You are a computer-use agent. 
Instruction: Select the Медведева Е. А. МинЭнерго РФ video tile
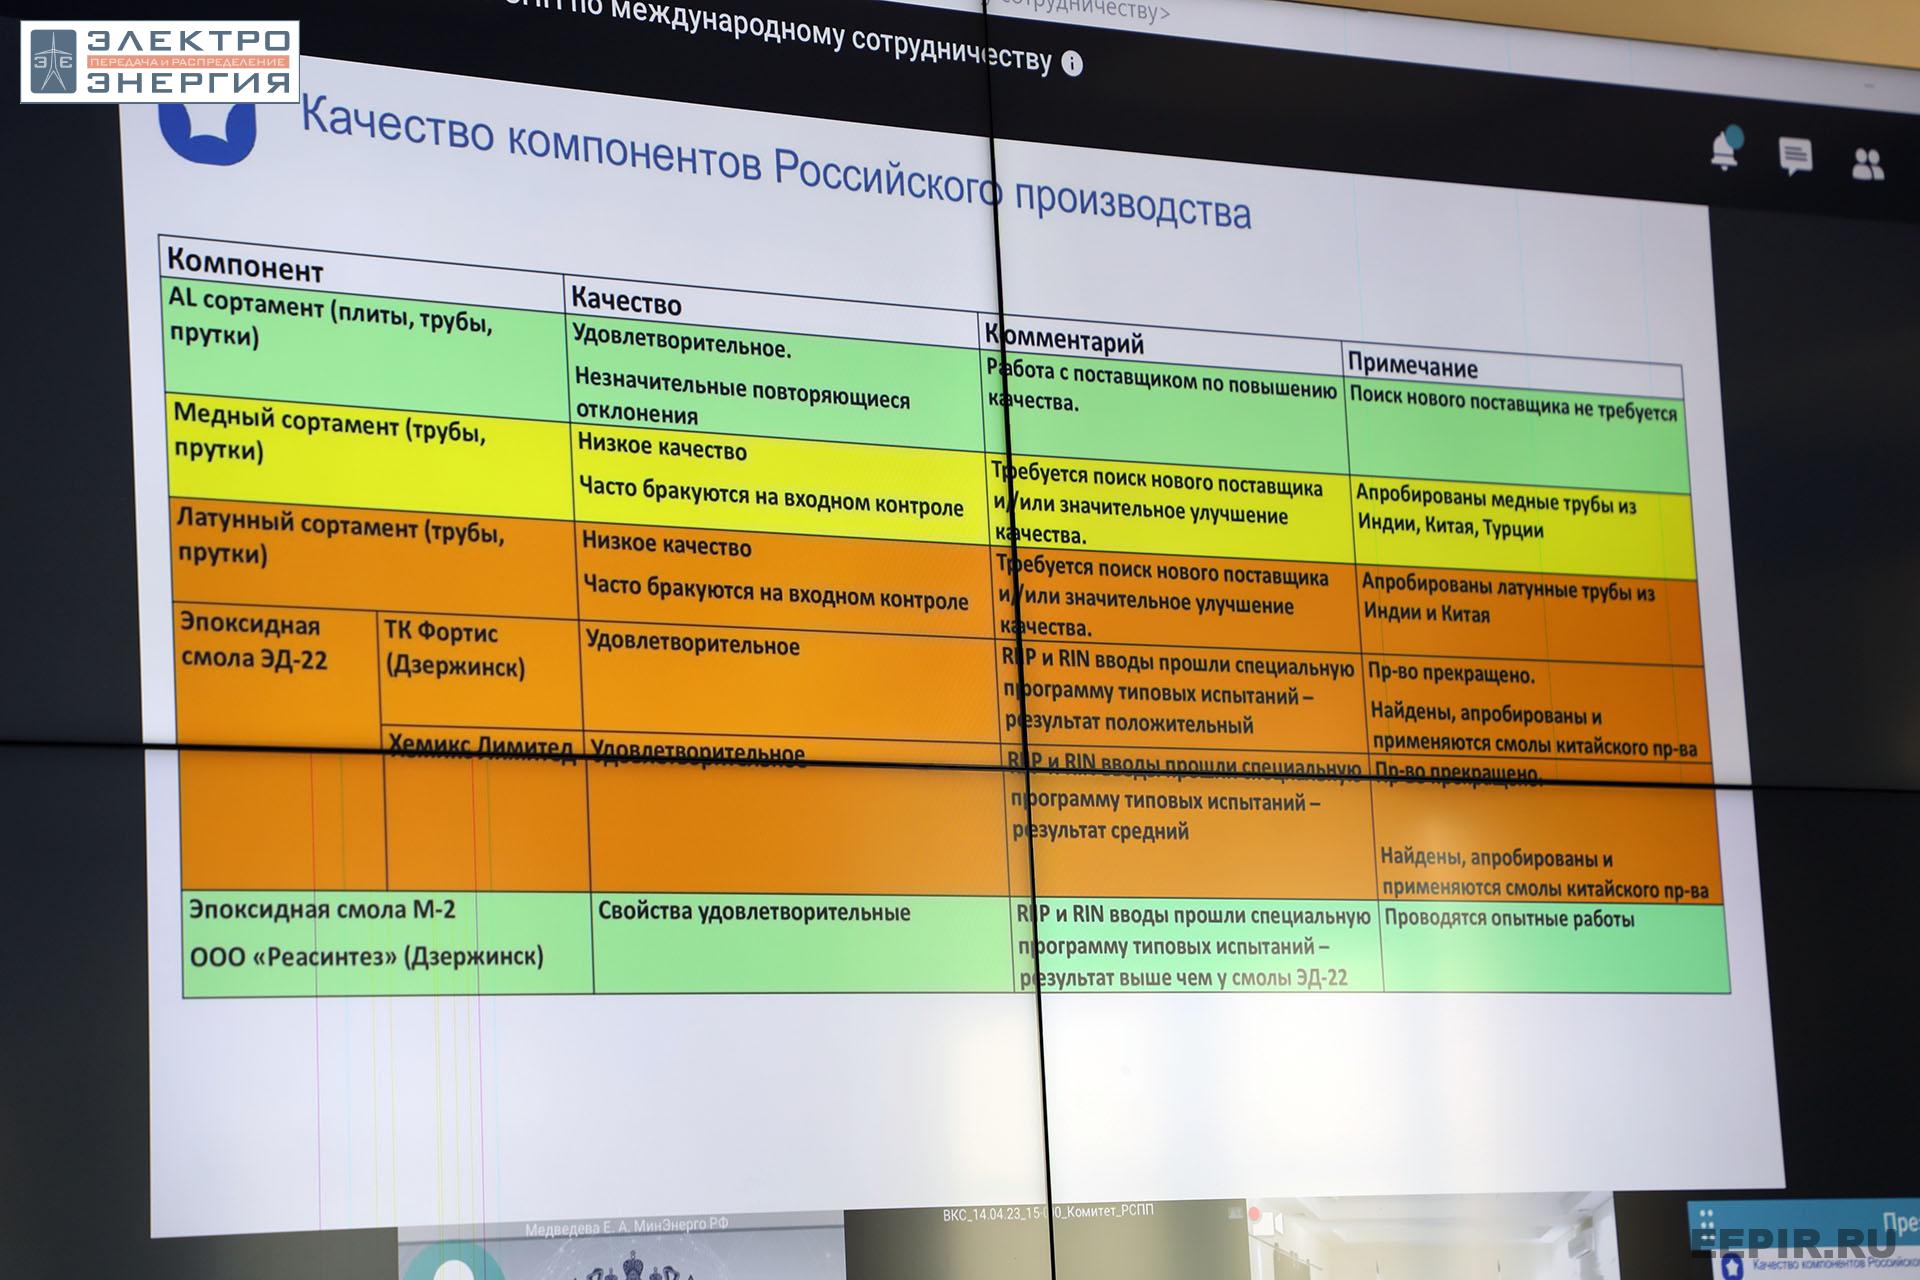coord(620,1246)
